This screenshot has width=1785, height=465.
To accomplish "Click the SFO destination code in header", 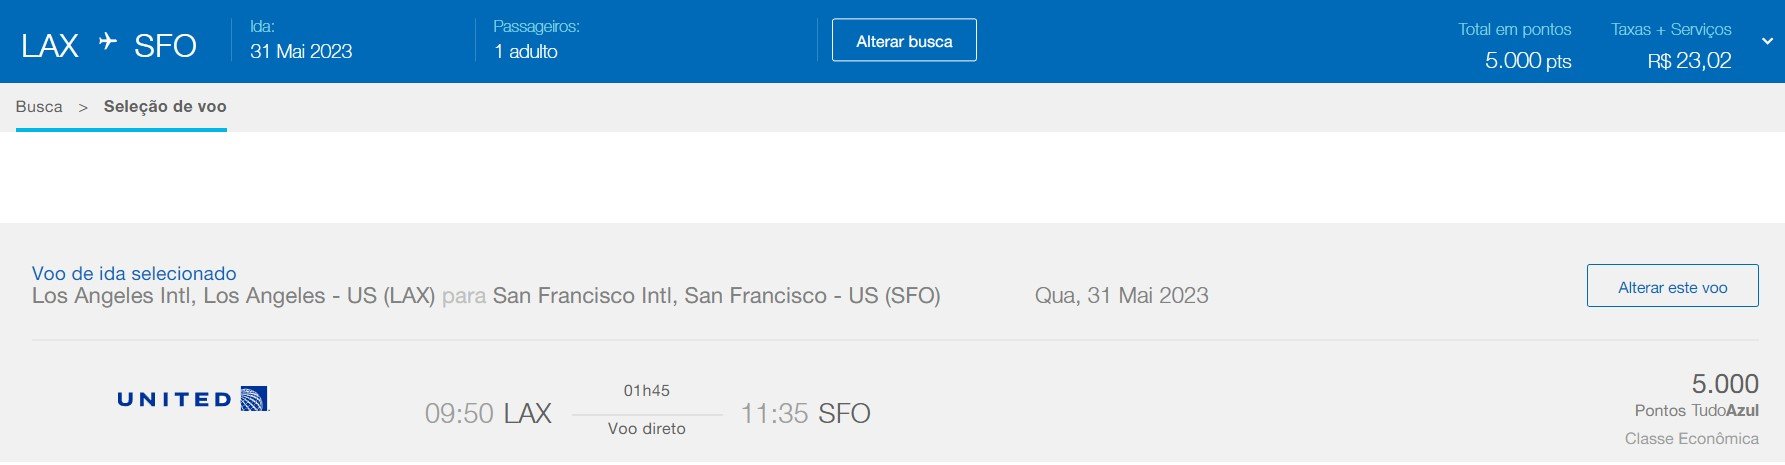I will tap(165, 46).
